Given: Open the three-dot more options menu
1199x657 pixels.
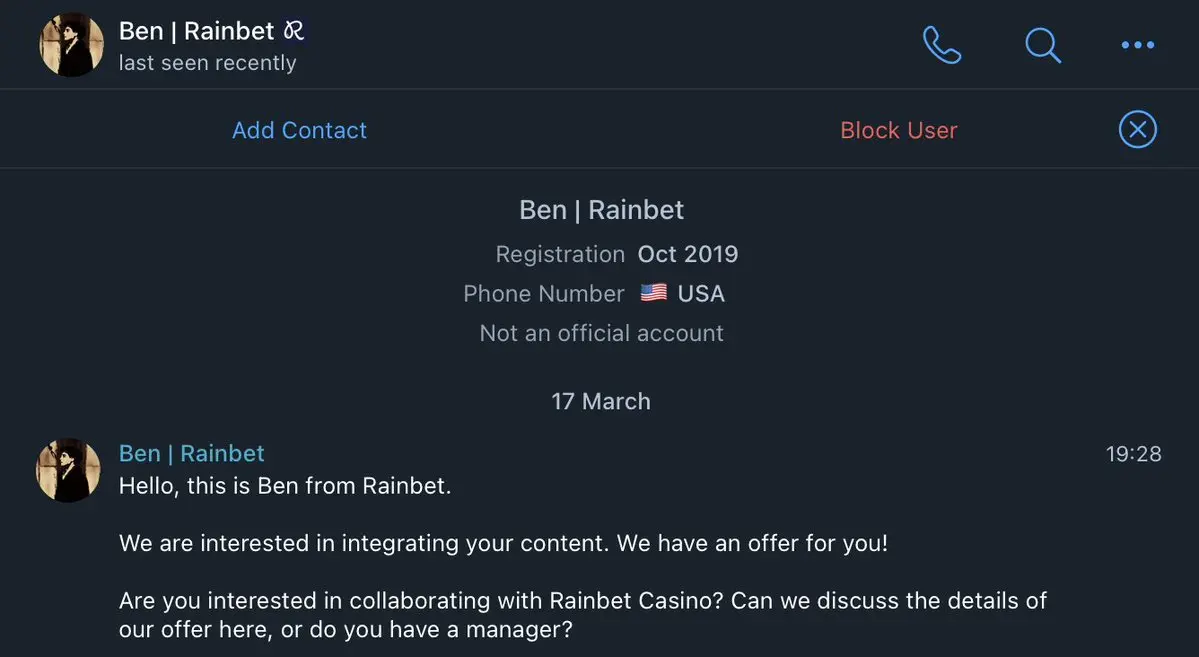Looking at the screenshot, I should tap(1137, 45).
